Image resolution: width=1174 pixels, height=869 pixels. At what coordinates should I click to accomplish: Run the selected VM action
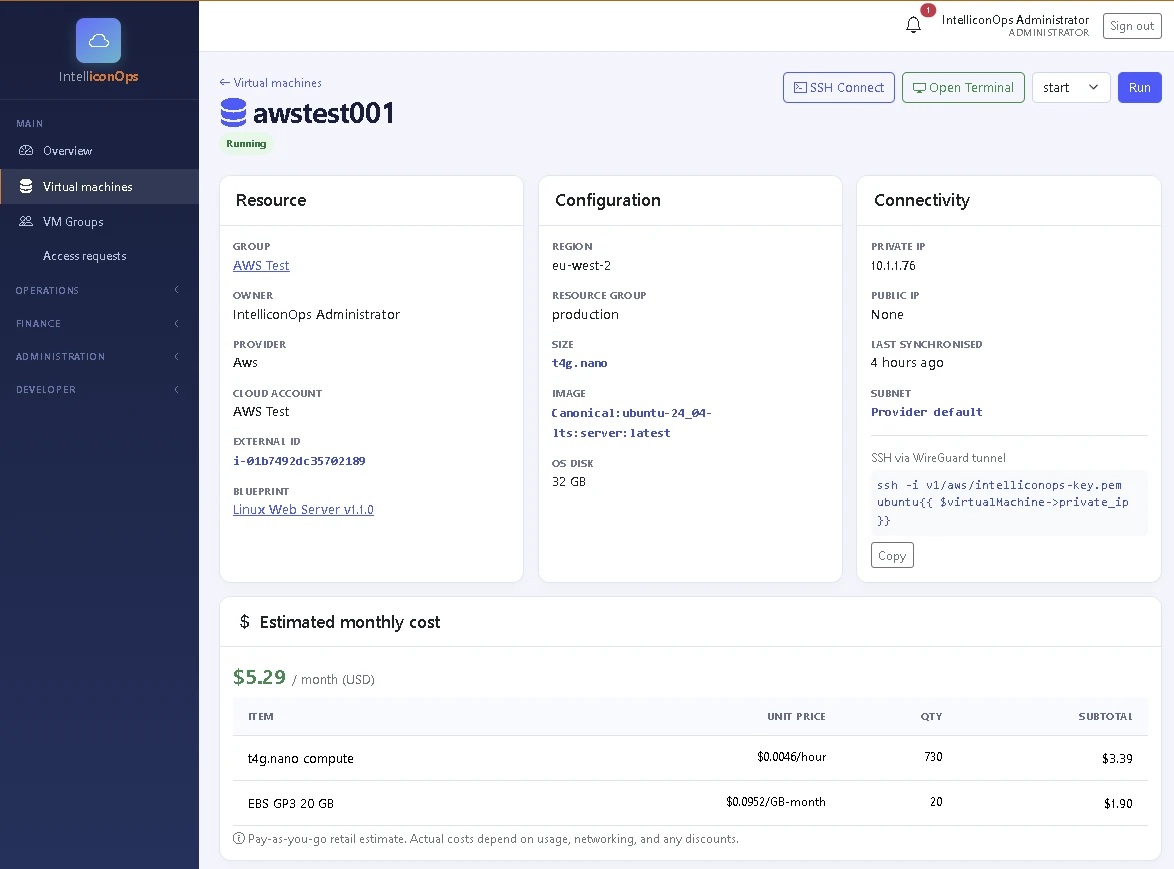1139,88
